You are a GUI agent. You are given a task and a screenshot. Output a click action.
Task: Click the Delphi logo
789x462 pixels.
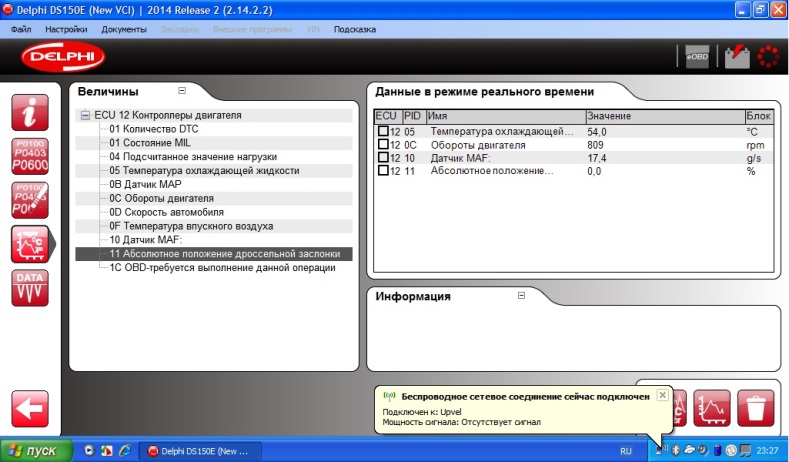point(63,56)
